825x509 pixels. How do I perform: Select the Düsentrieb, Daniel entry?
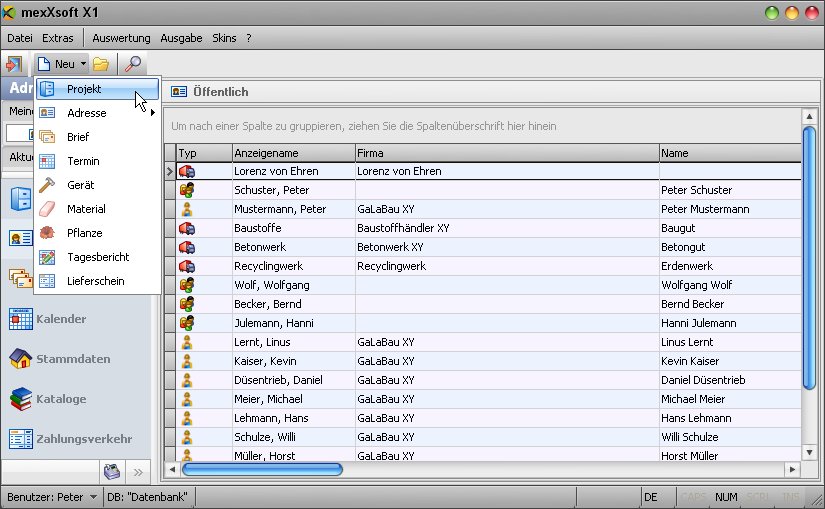pos(278,380)
